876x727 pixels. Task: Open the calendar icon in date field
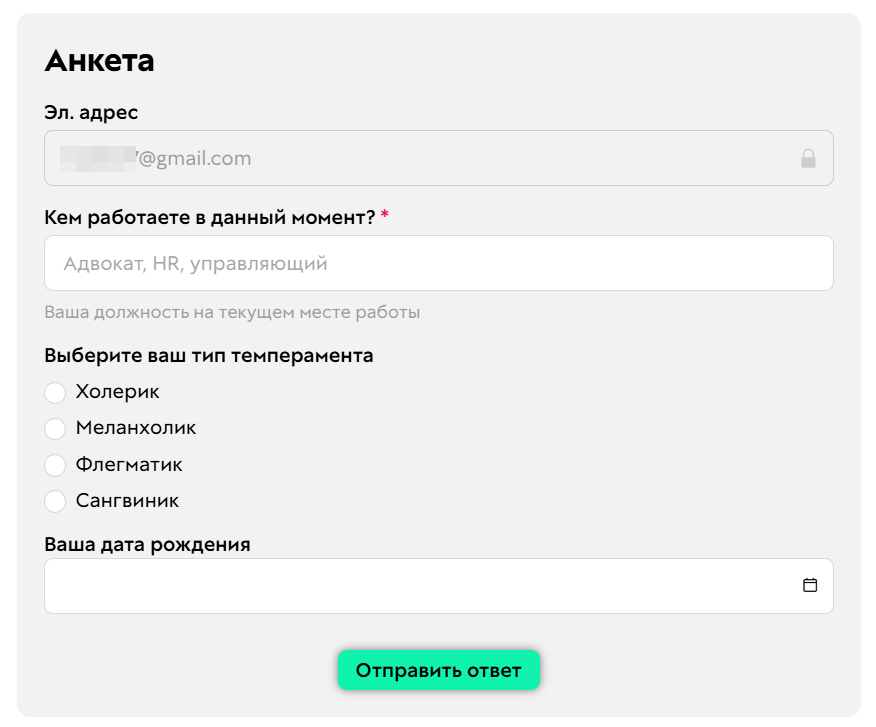pos(812,585)
